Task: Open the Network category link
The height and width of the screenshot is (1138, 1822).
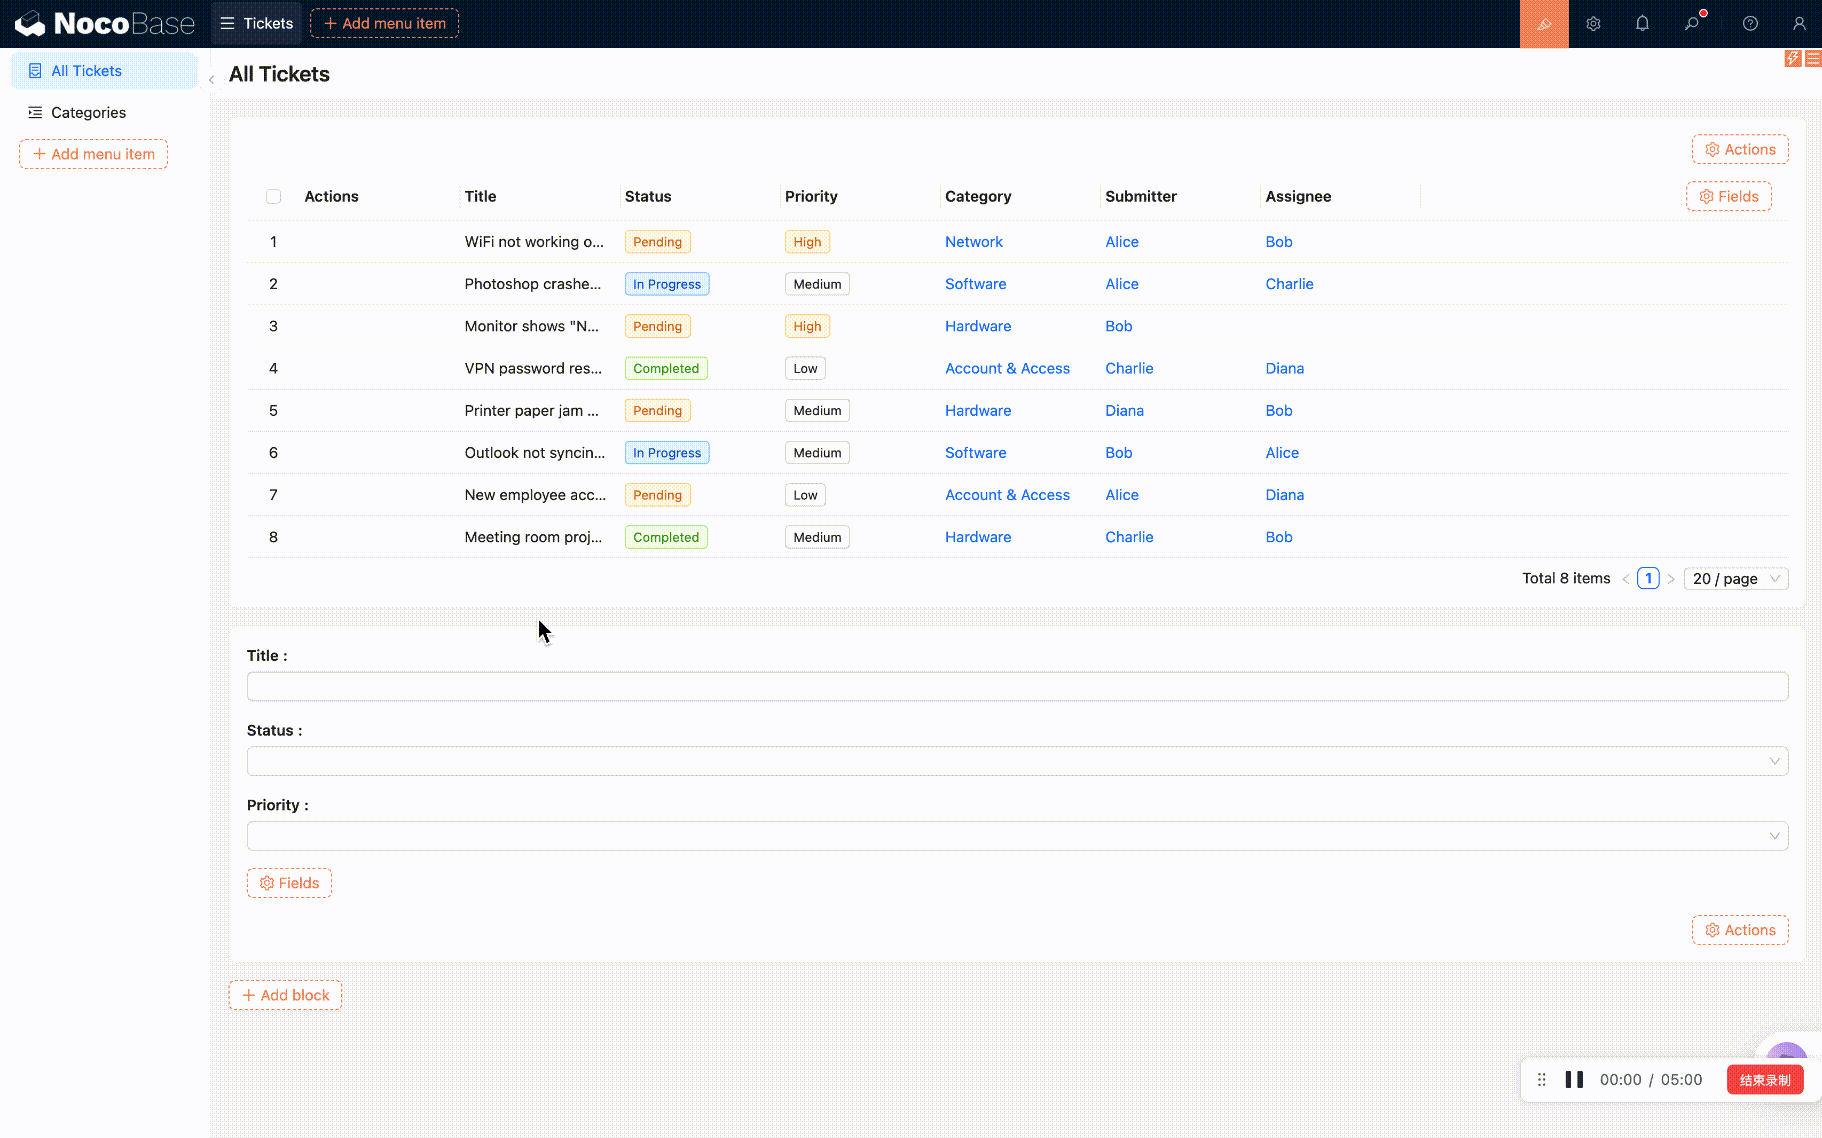Action: pyautogui.click(x=973, y=242)
